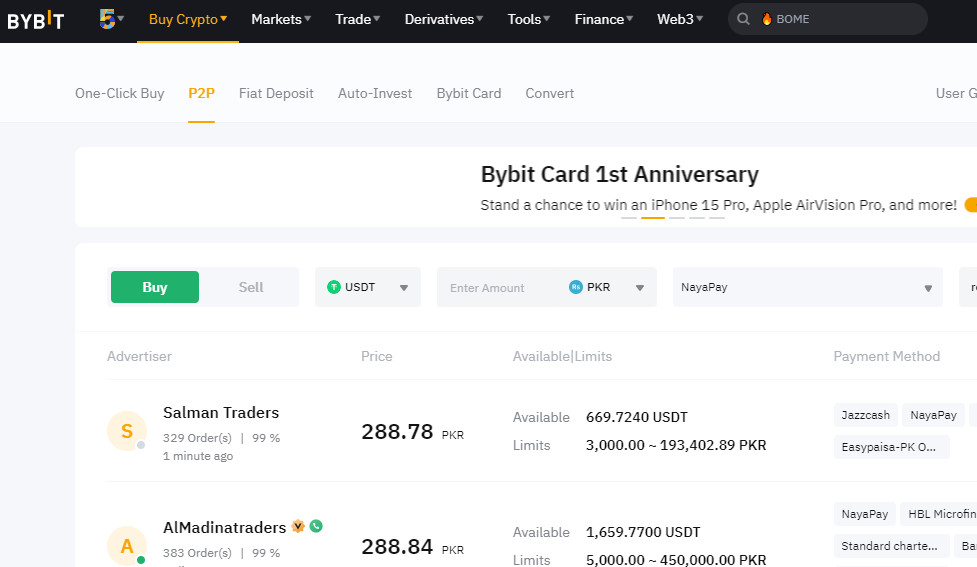Click the PKR currency icon
Viewport: 977px width, 567px height.
pos(576,287)
